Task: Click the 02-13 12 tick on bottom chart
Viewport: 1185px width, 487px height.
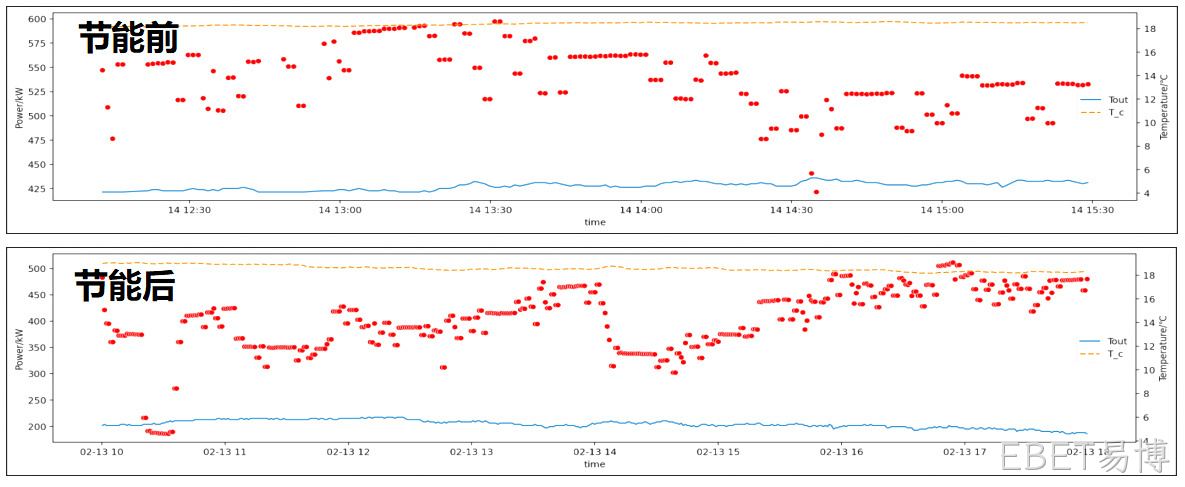Action: (x=349, y=452)
